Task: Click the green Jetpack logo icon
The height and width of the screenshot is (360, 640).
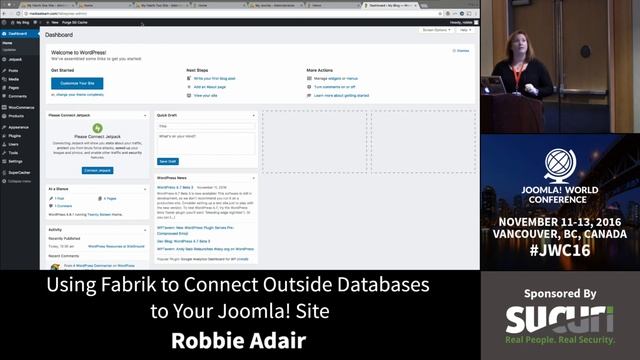Action: click(97, 128)
